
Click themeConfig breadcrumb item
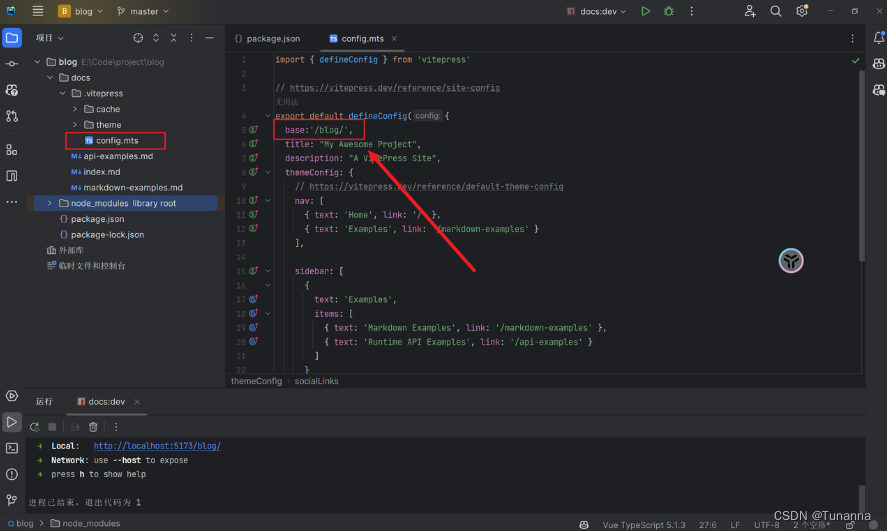coord(256,381)
